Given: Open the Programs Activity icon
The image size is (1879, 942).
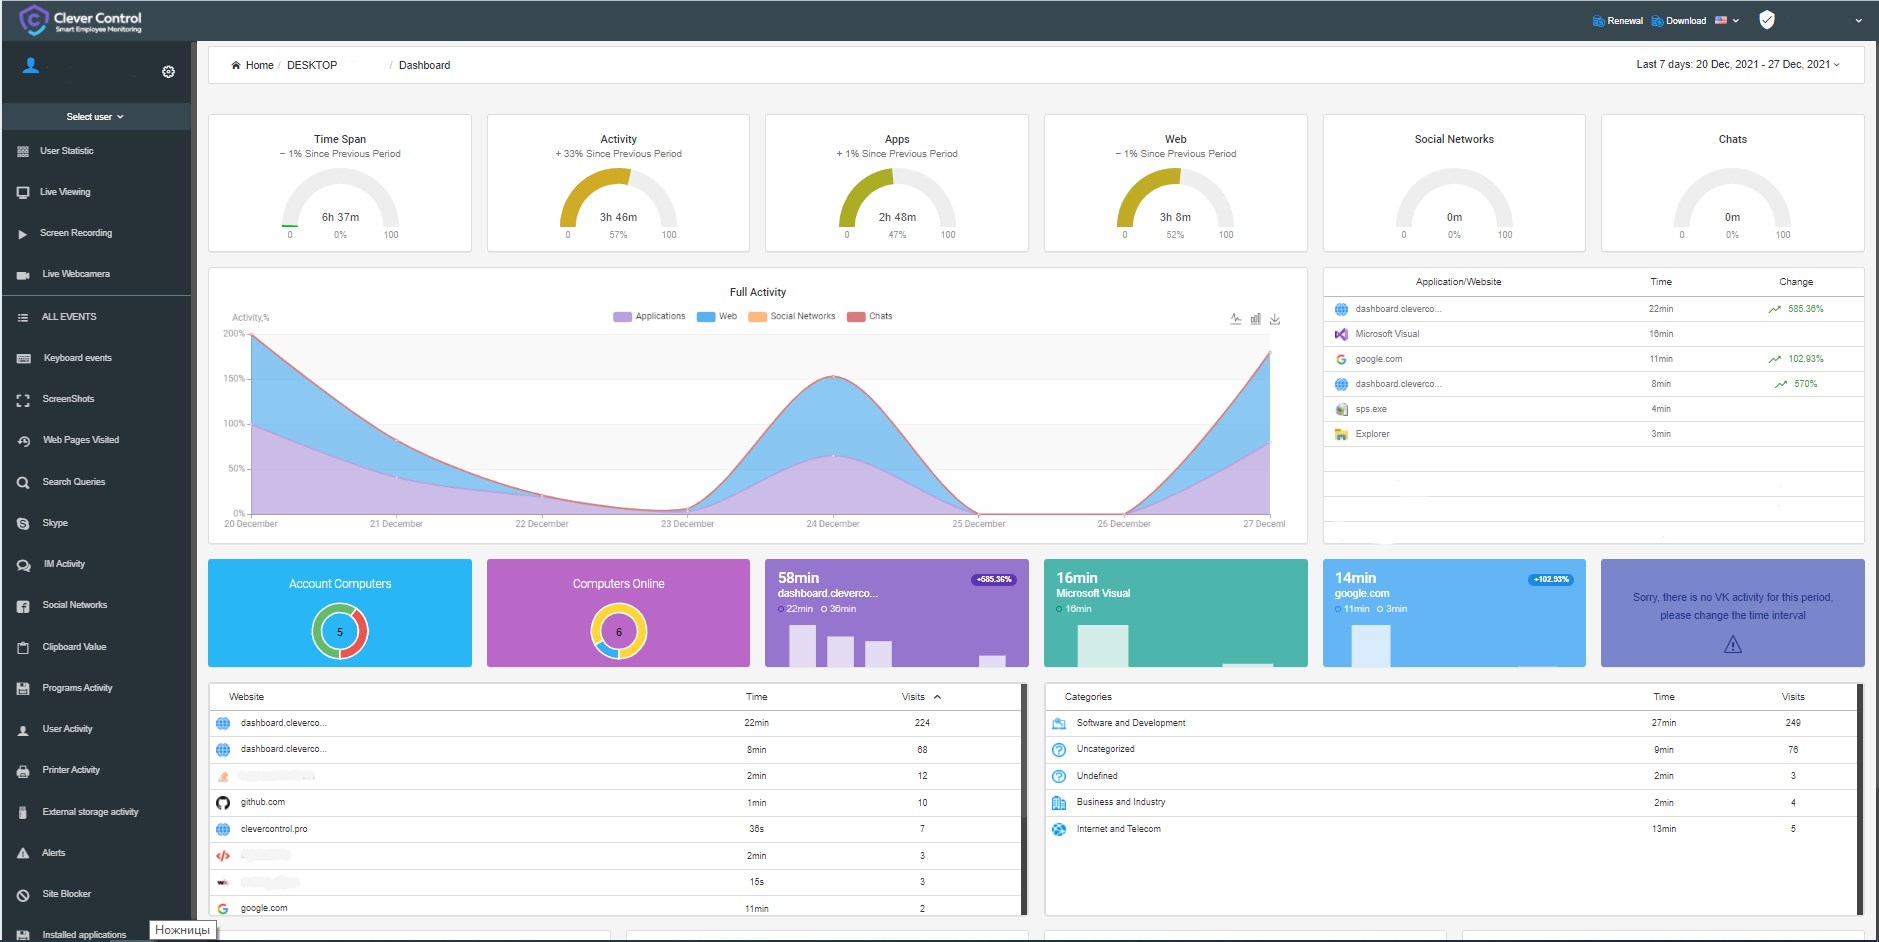Looking at the screenshot, I should [23, 689].
